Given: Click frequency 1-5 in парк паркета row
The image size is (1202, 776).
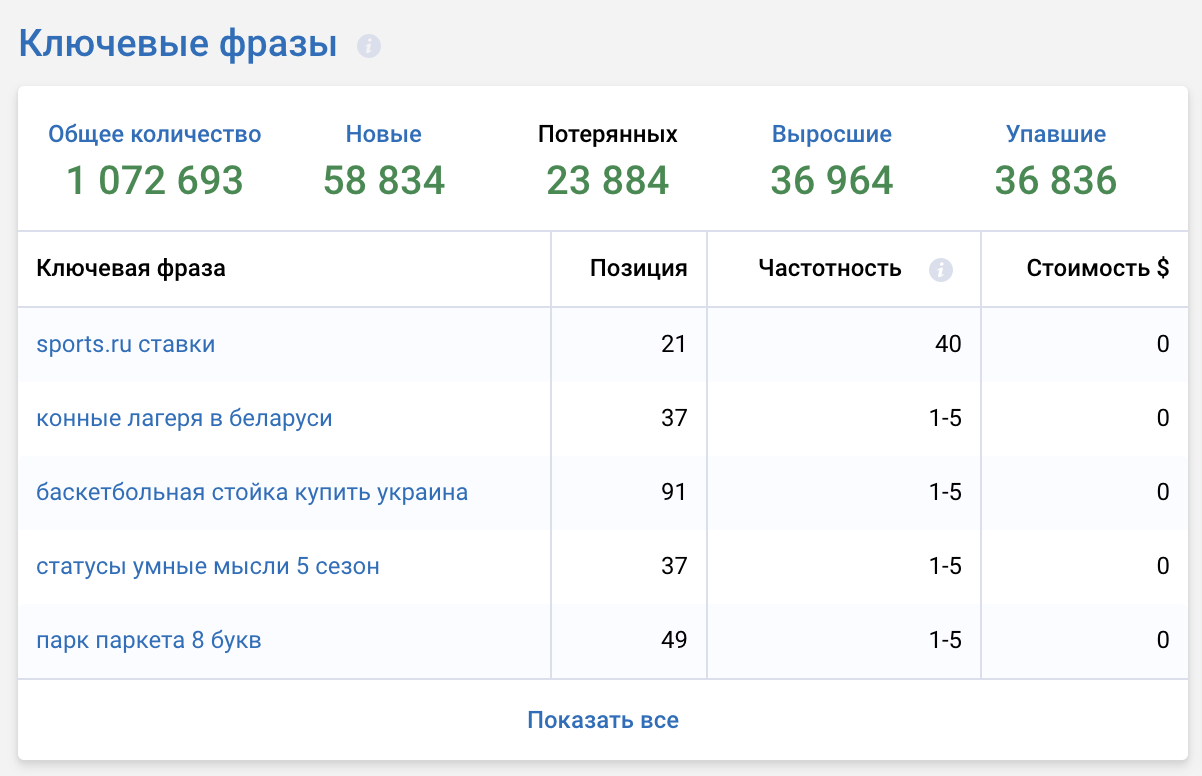Looking at the screenshot, I should (x=945, y=640).
